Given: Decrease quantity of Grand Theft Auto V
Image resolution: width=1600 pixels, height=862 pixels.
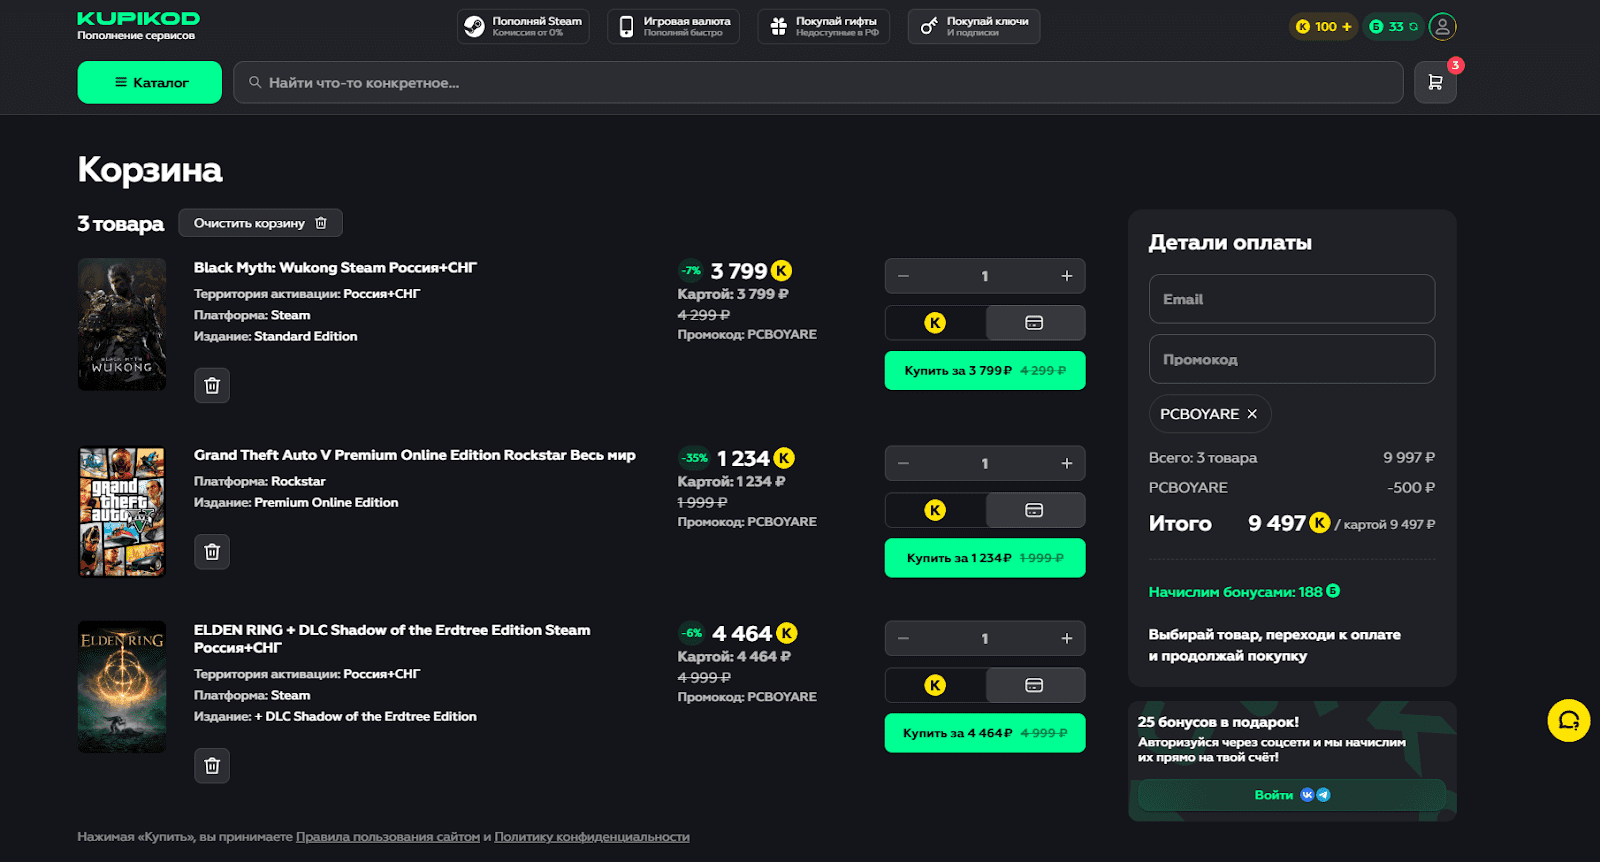Looking at the screenshot, I should click(x=904, y=463).
